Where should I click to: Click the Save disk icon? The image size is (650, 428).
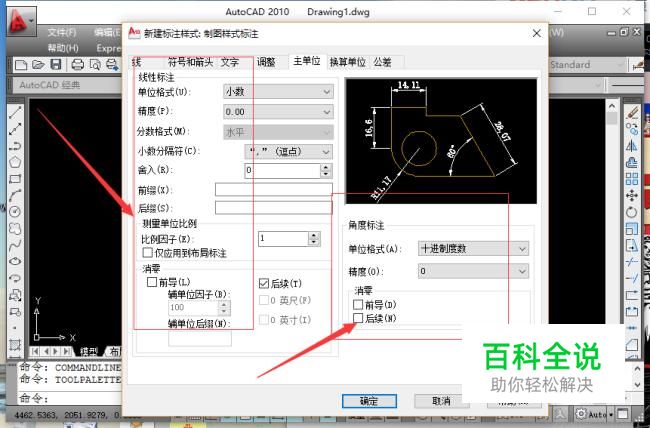coord(56,65)
